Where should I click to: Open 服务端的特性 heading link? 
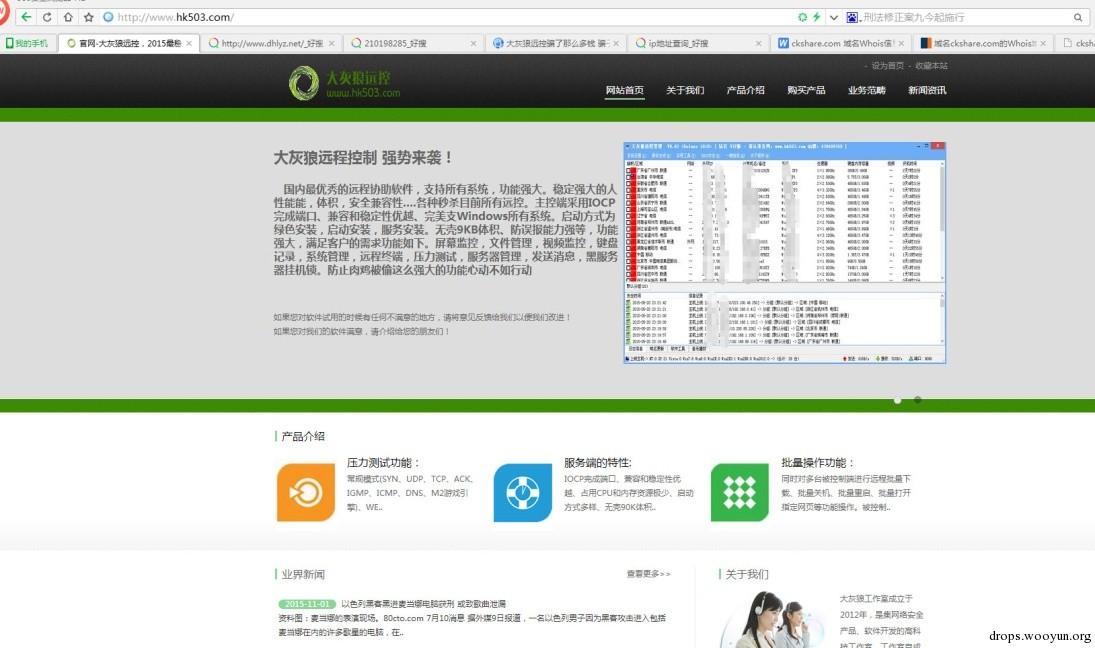click(597, 463)
